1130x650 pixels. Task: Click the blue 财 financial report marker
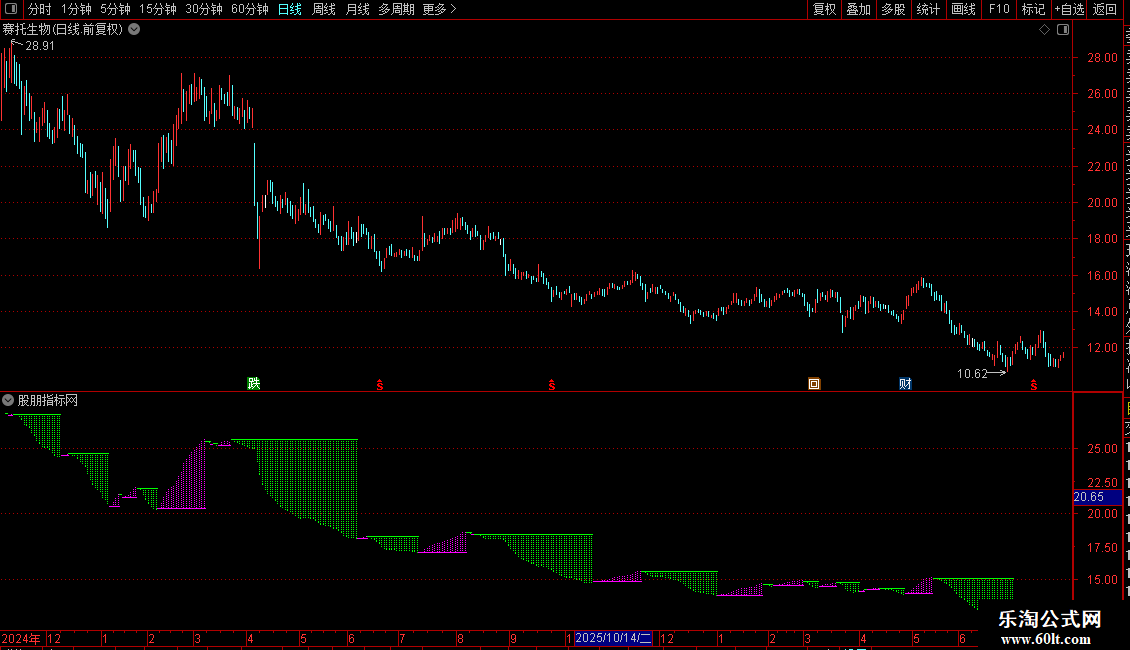click(x=905, y=383)
